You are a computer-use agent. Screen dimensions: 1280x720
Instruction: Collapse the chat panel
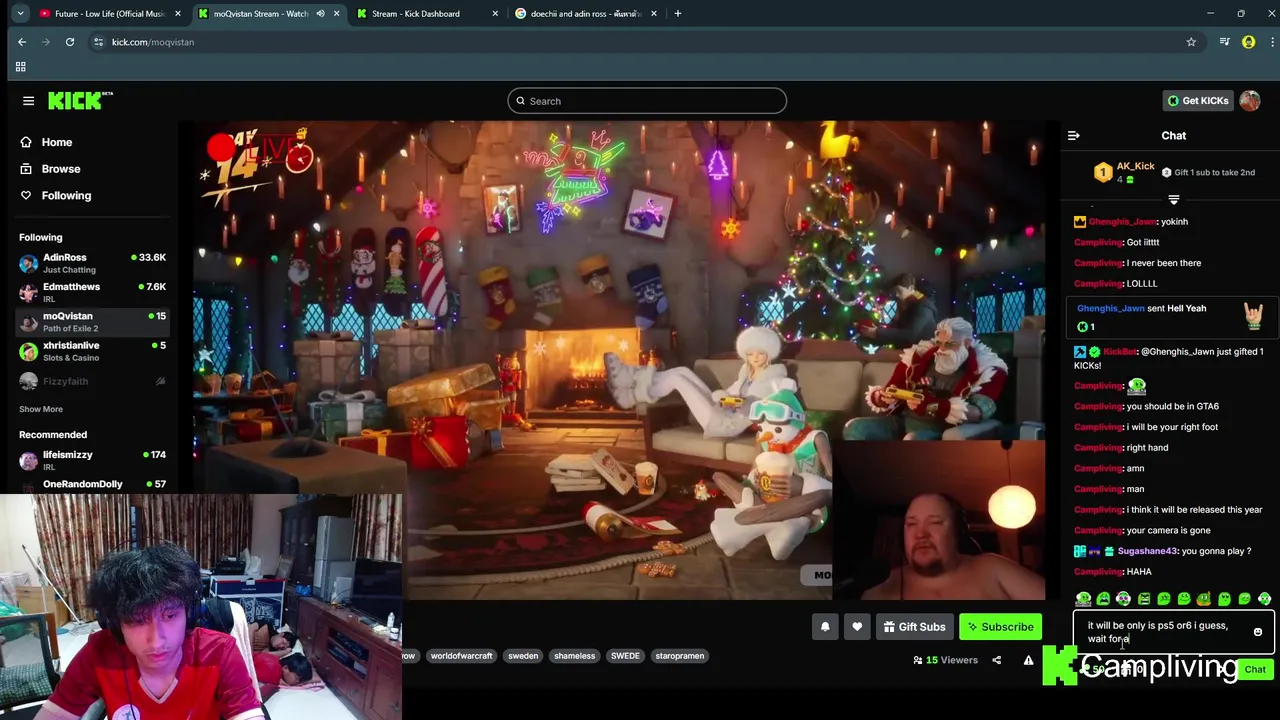(x=1073, y=136)
